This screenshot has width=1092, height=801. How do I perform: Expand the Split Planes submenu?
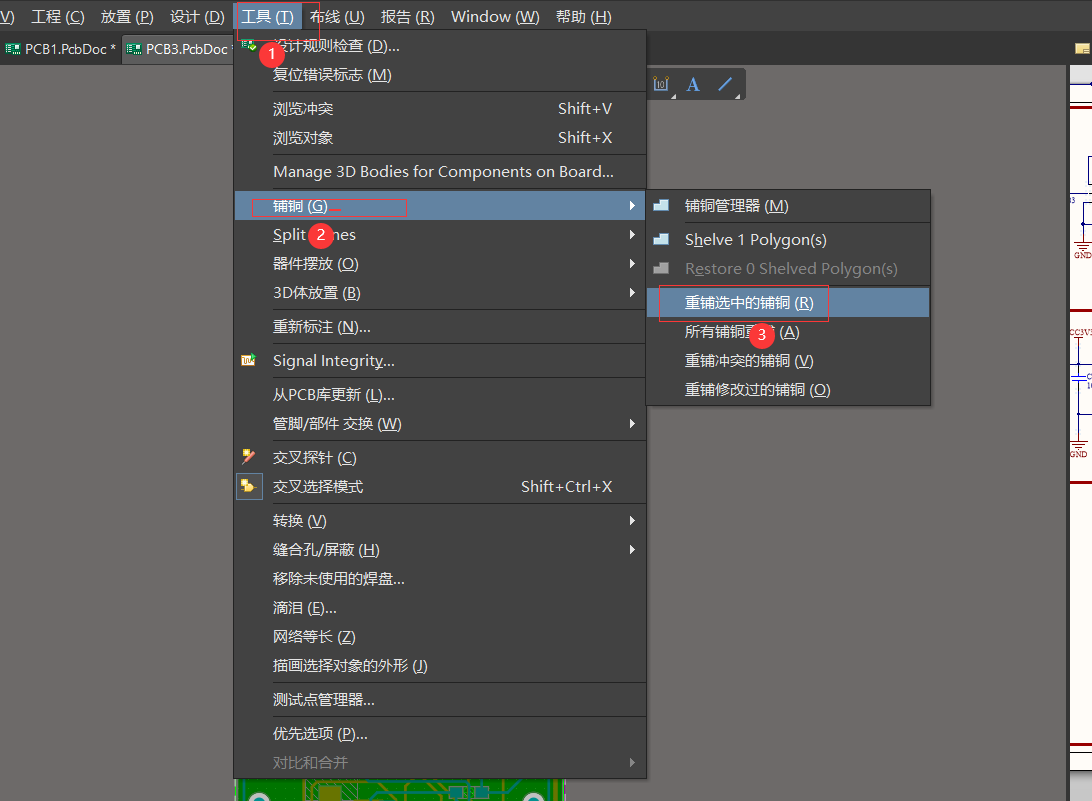pyautogui.click(x=440, y=235)
